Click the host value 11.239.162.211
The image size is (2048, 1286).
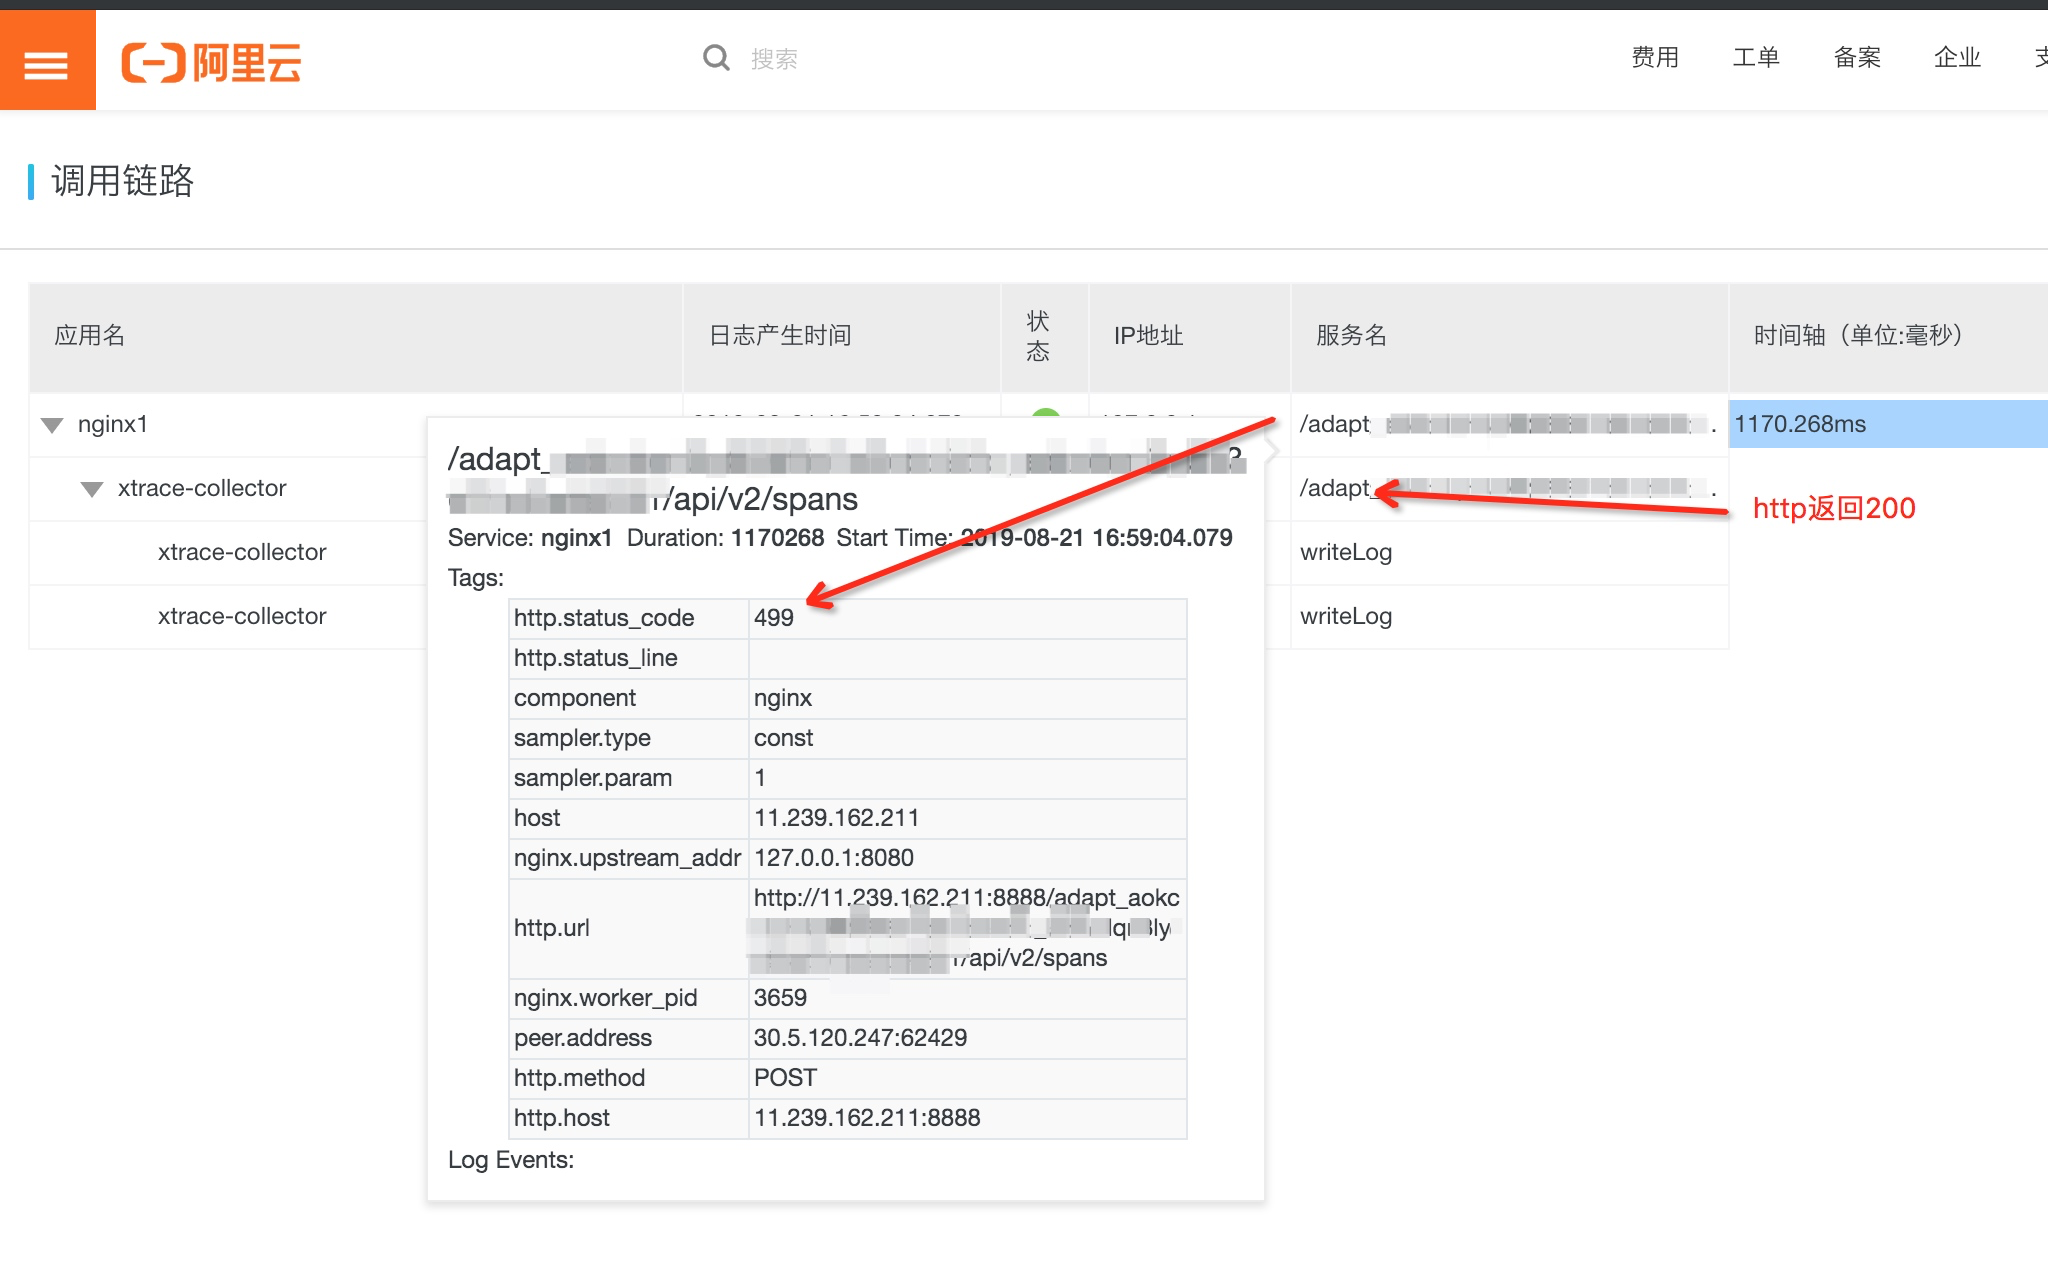click(836, 818)
